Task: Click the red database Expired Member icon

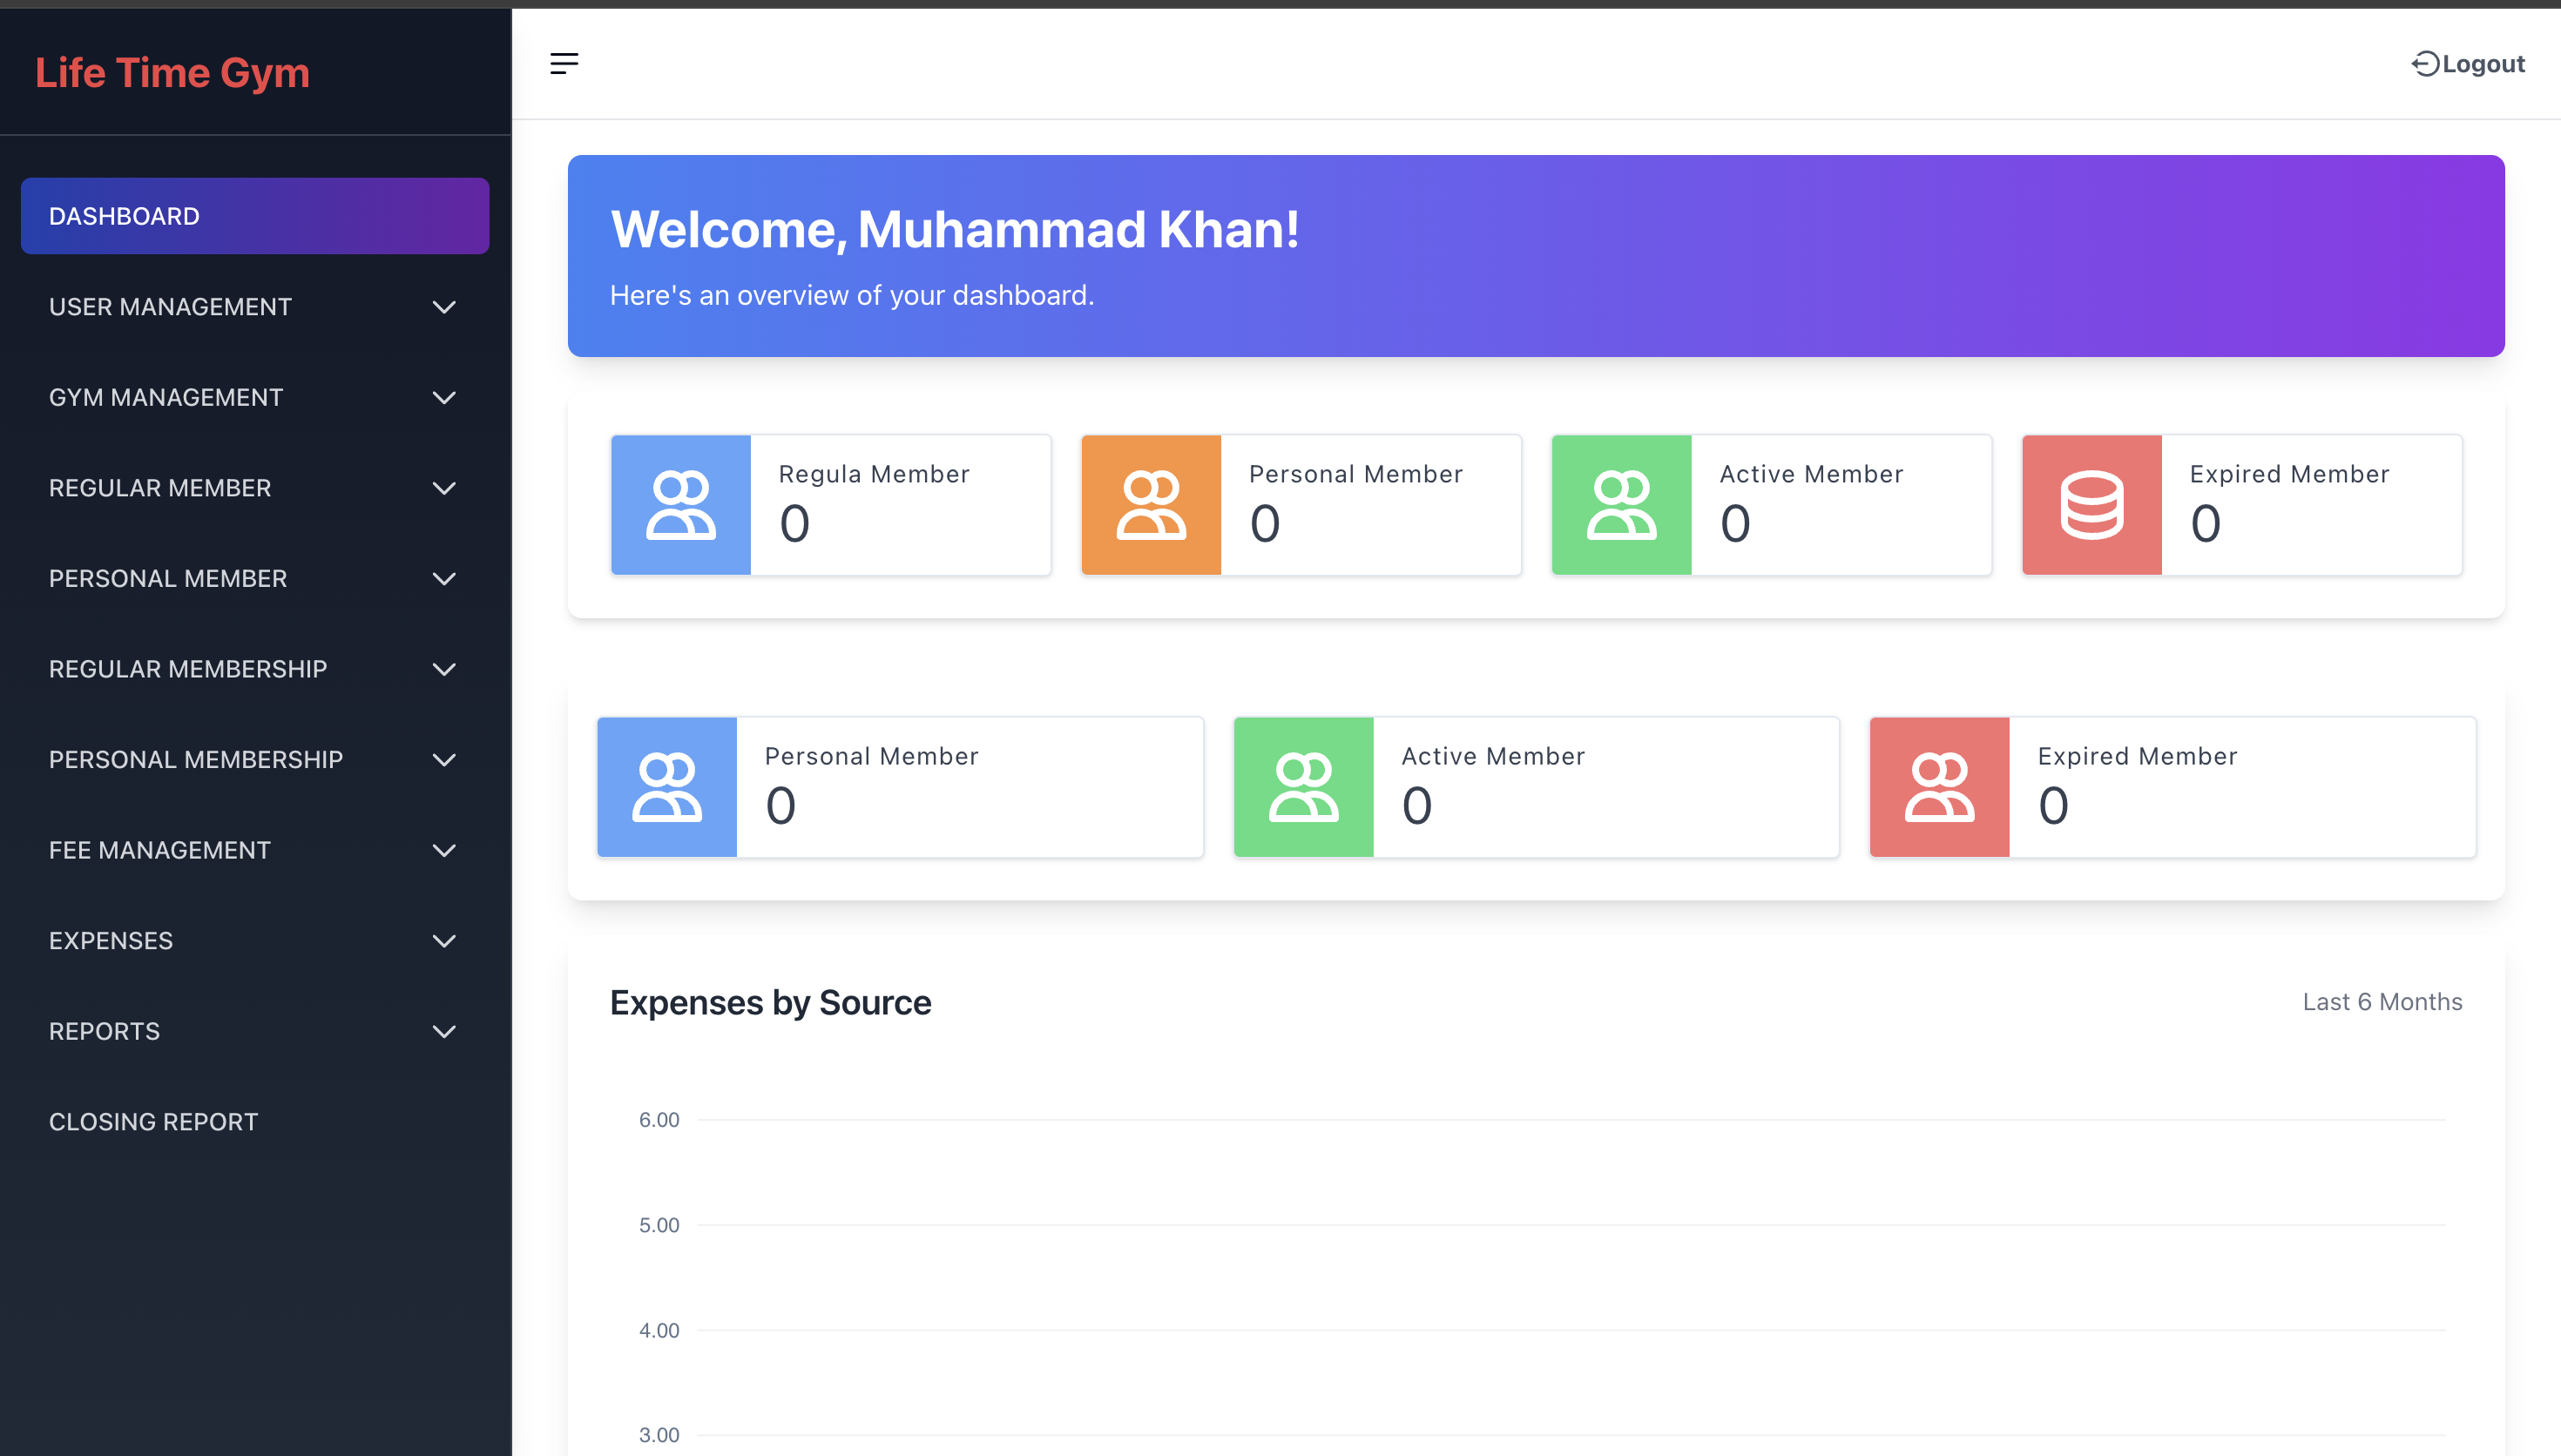Action: pyautogui.click(x=2092, y=505)
